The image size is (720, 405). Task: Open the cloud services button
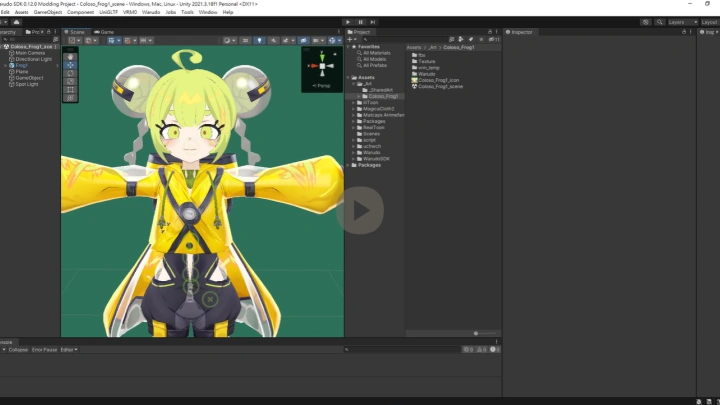[x=17, y=22]
